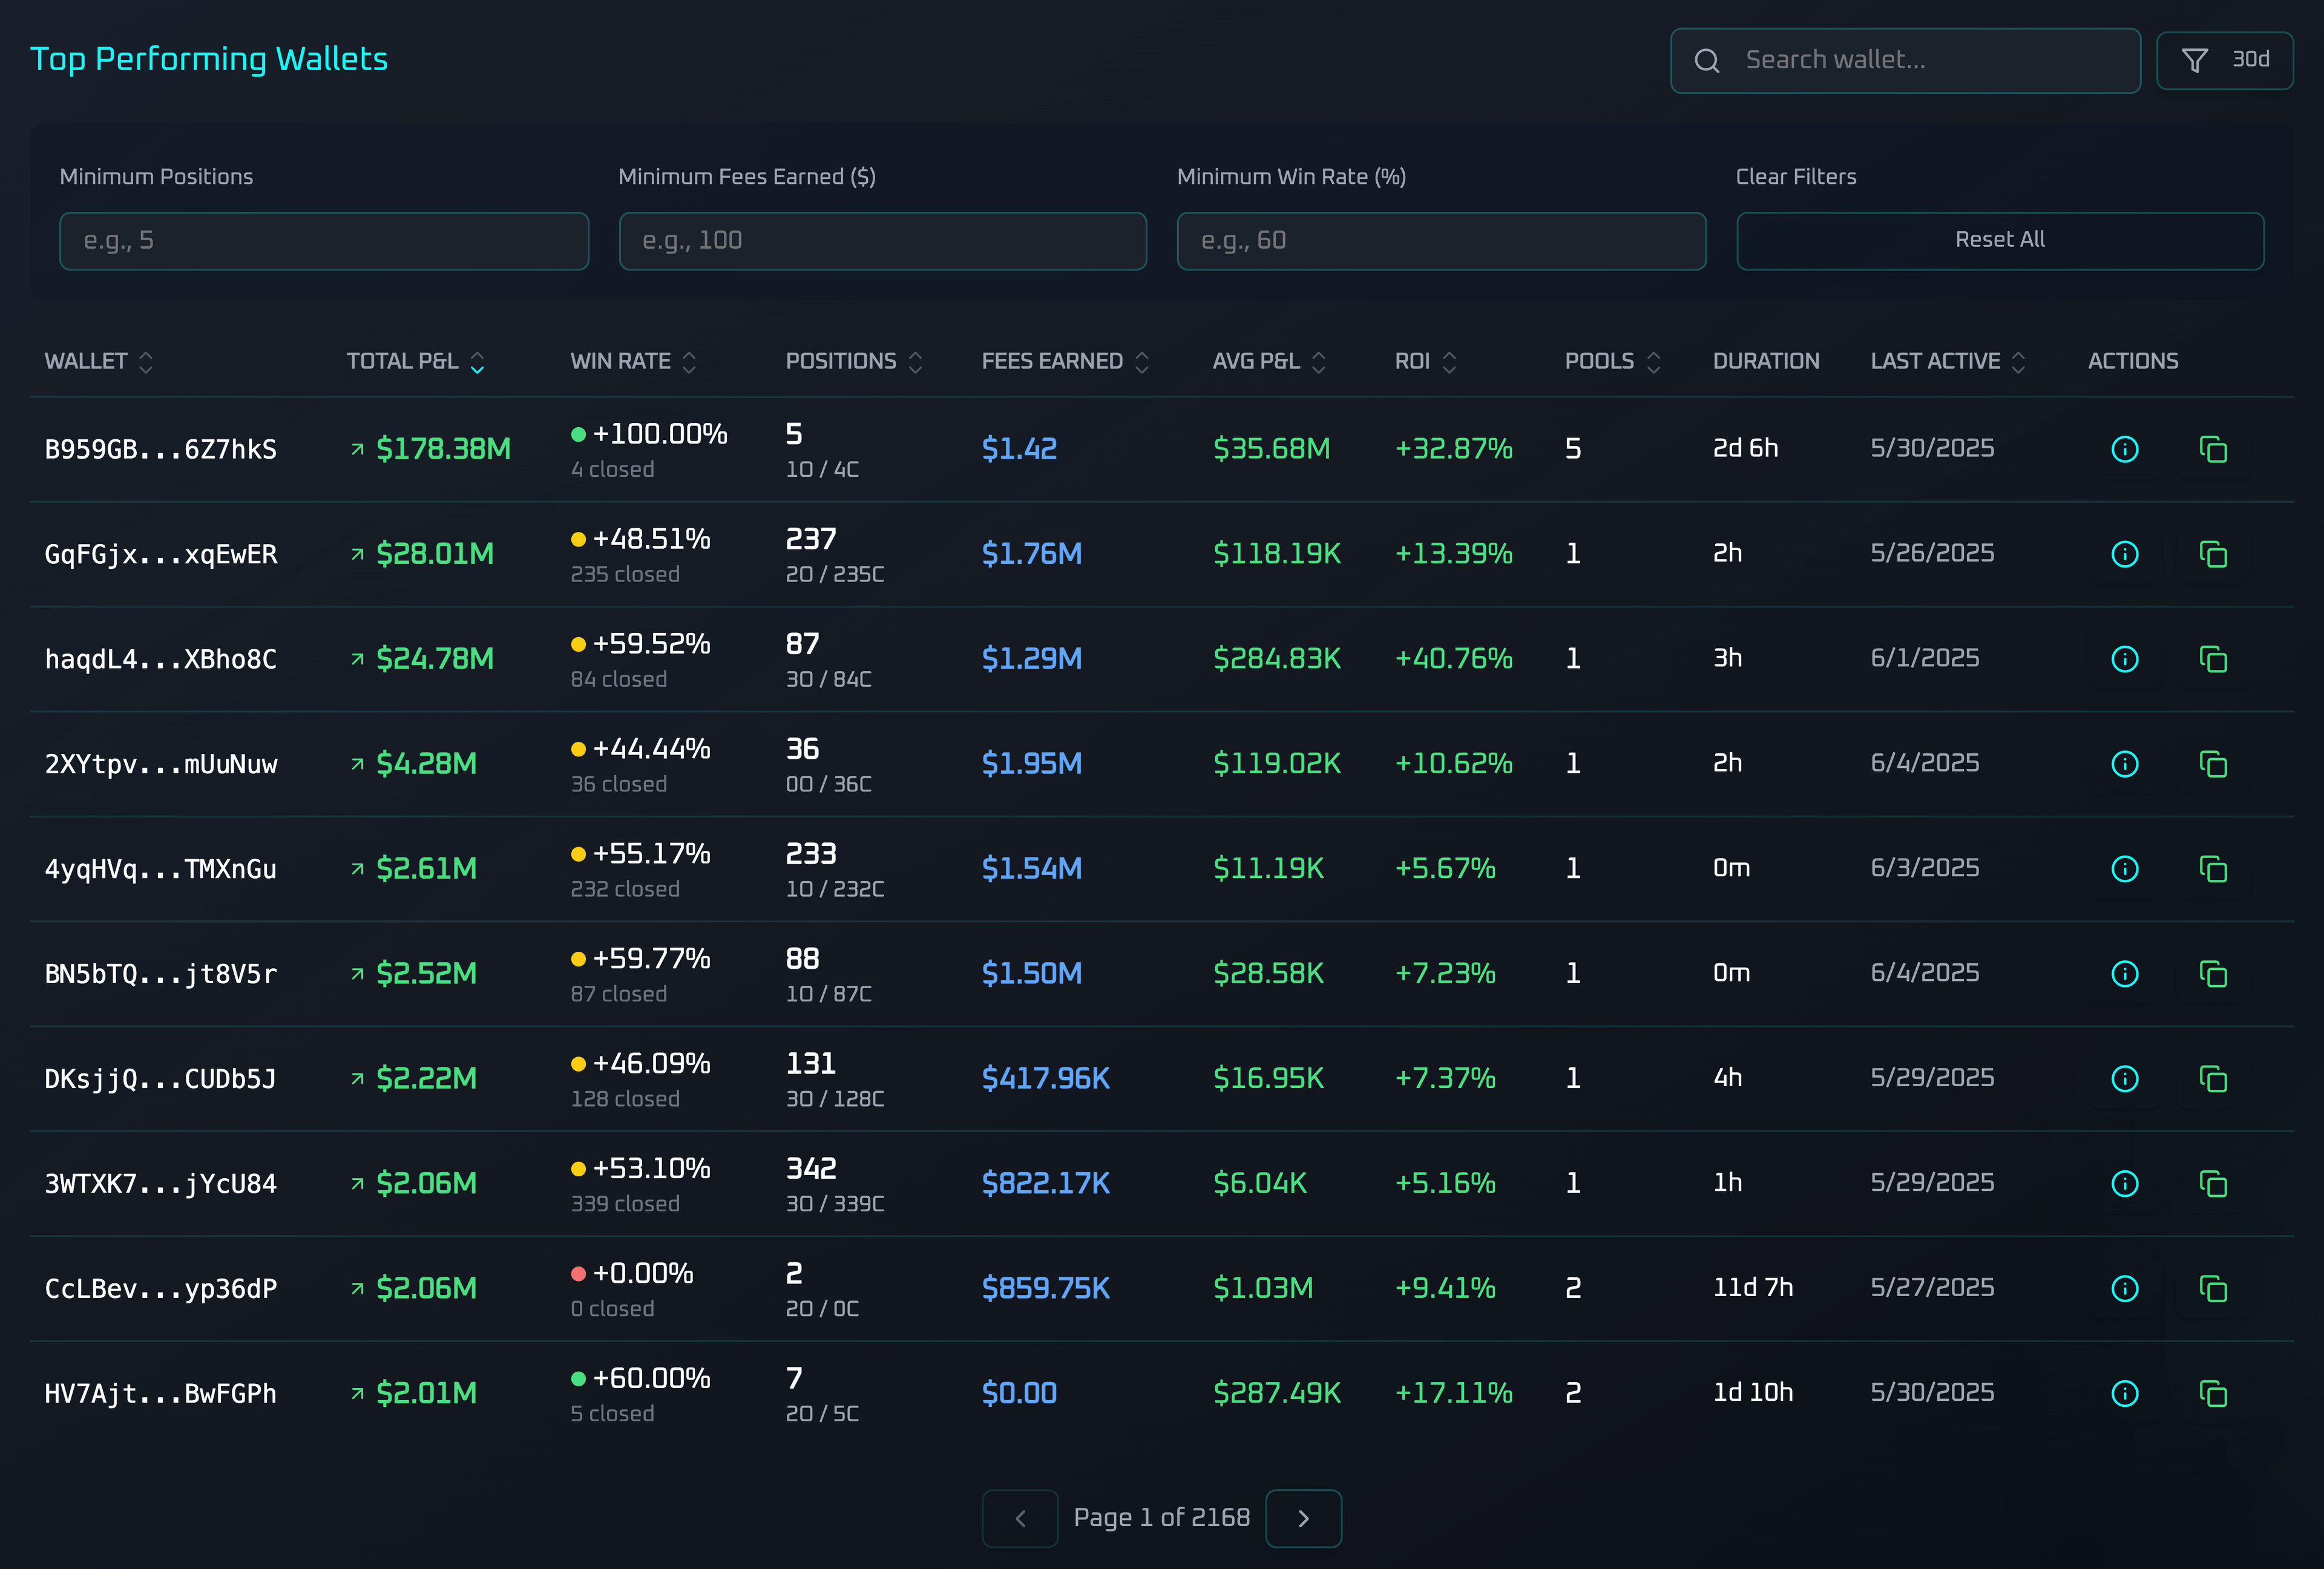Click the Minimum Positions input field
Image resolution: width=2324 pixels, height=1569 pixels.
[x=324, y=241]
